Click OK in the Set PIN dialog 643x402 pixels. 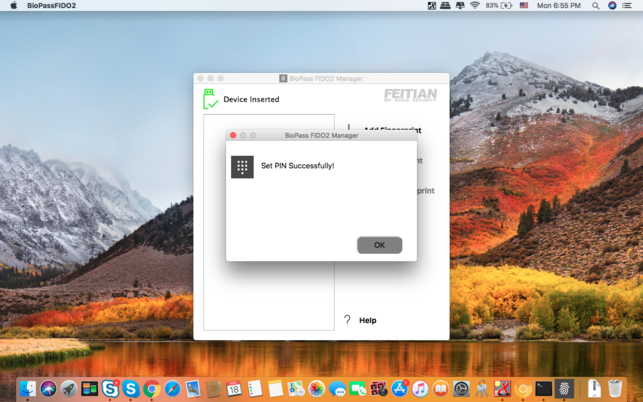[x=379, y=245]
